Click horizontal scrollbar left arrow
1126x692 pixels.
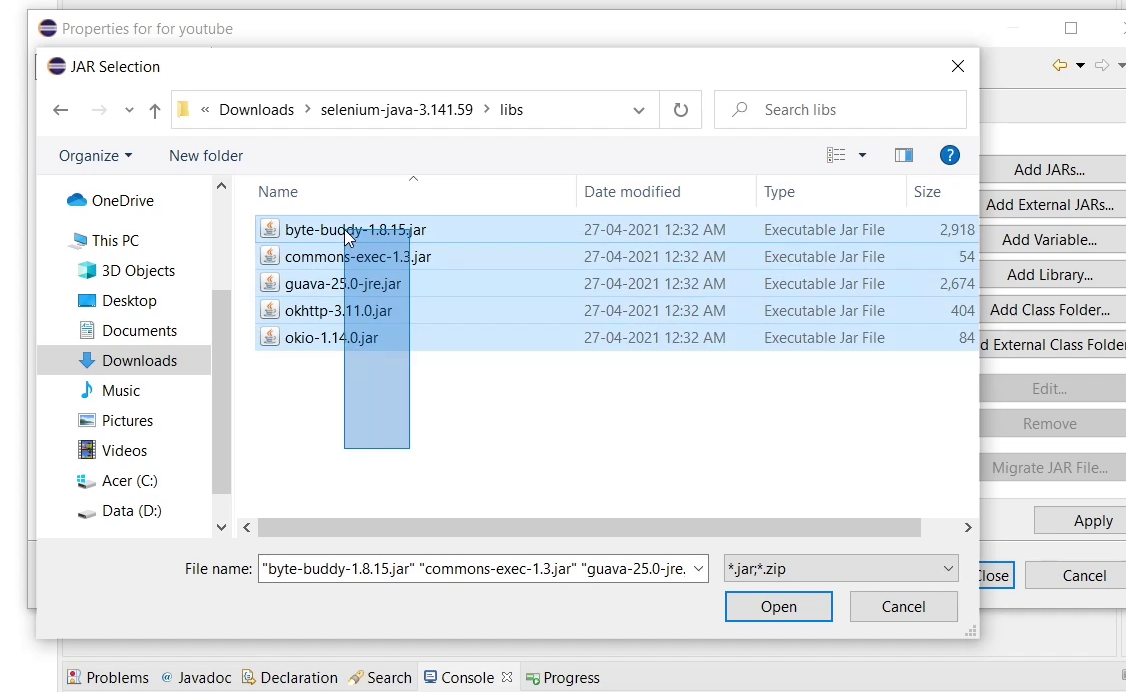(x=246, y=528)
